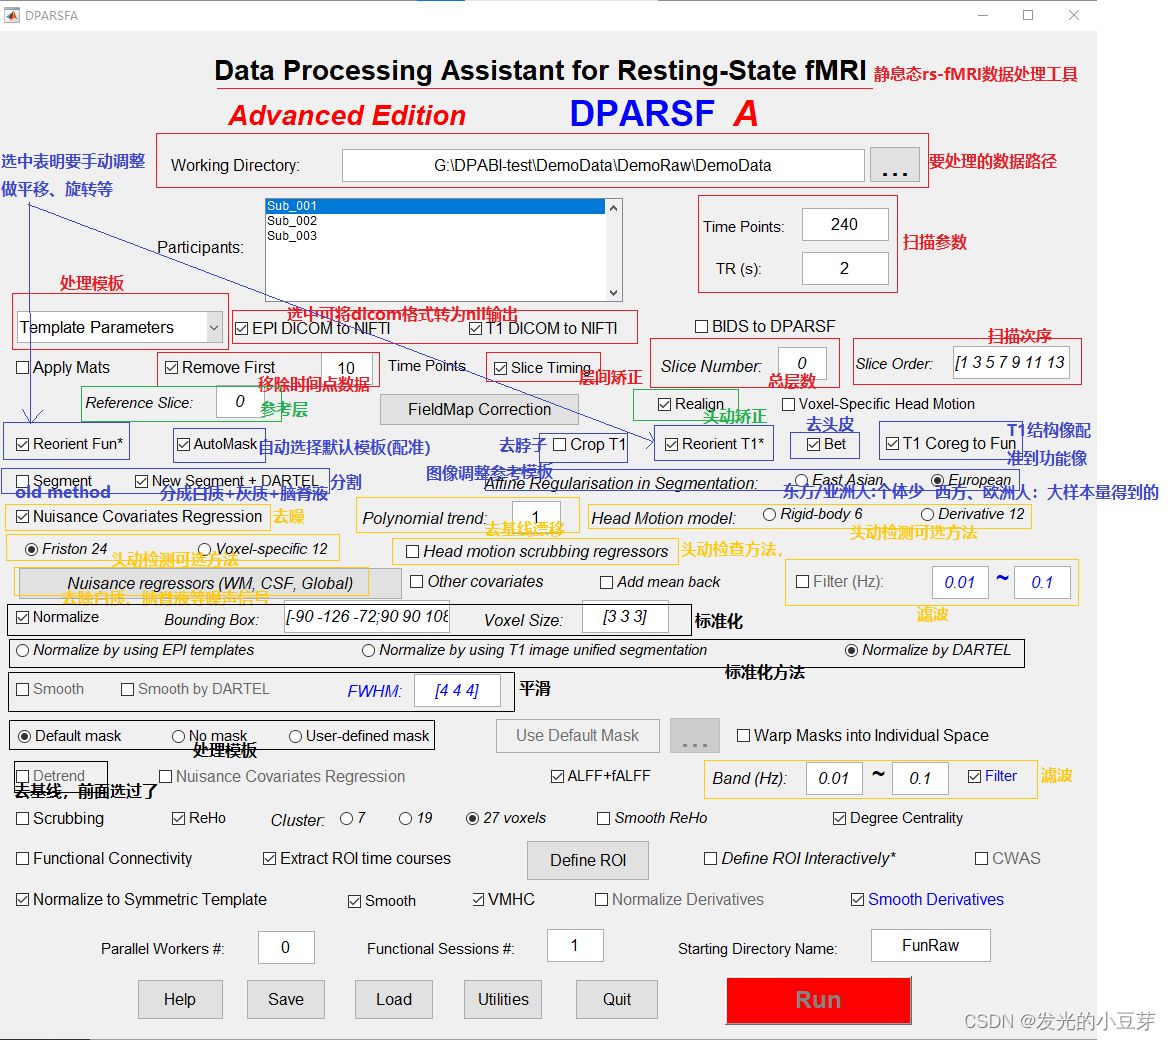The width and height of the screenshot is (1171, 1040).
Task: Select Derivative 12 head motion model
Action: point(927,514)
